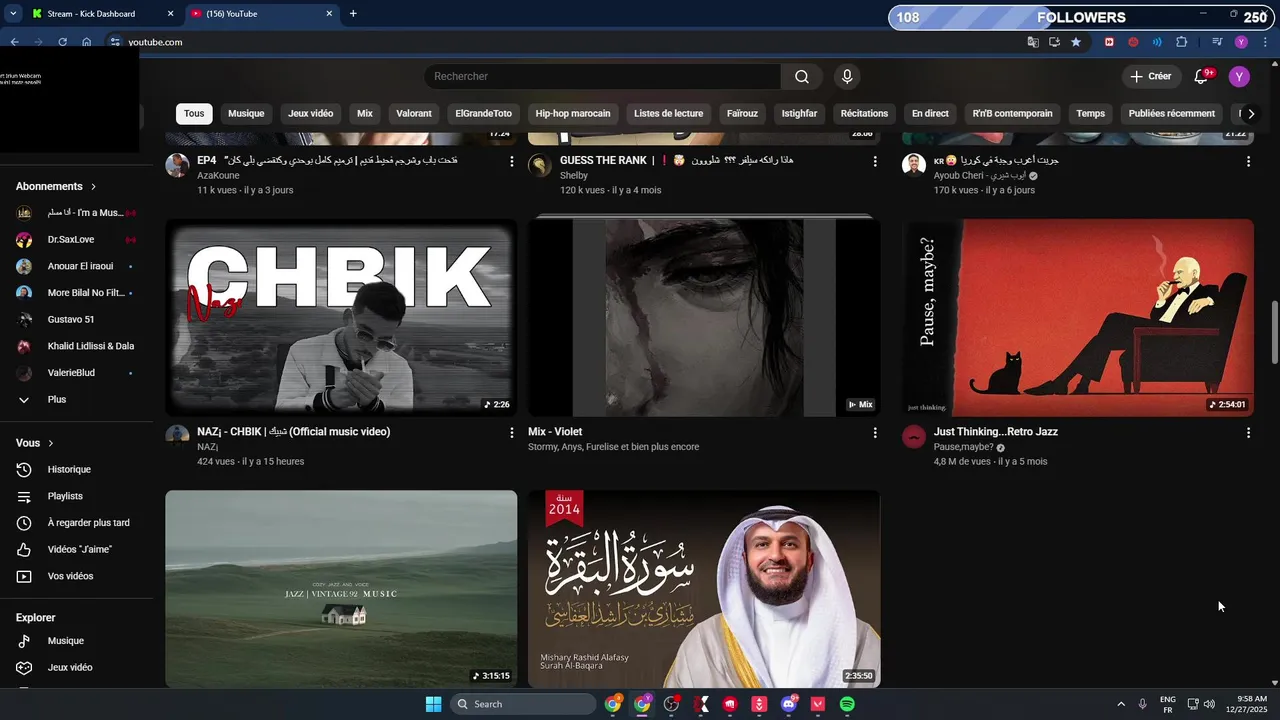Click the search magnifier button
This screenshot has height=720, width=1280.
coord(802,77)
